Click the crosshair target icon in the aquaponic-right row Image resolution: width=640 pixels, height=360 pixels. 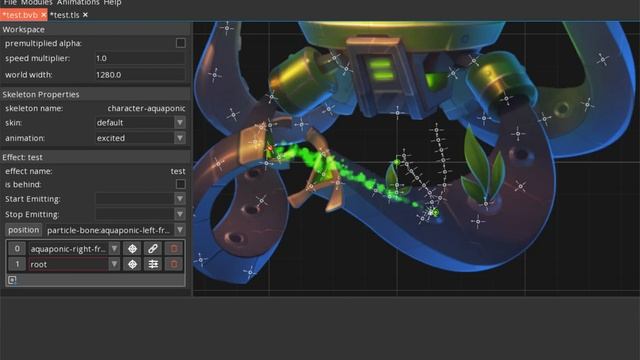pyautogui.click(x=132, y=249)
